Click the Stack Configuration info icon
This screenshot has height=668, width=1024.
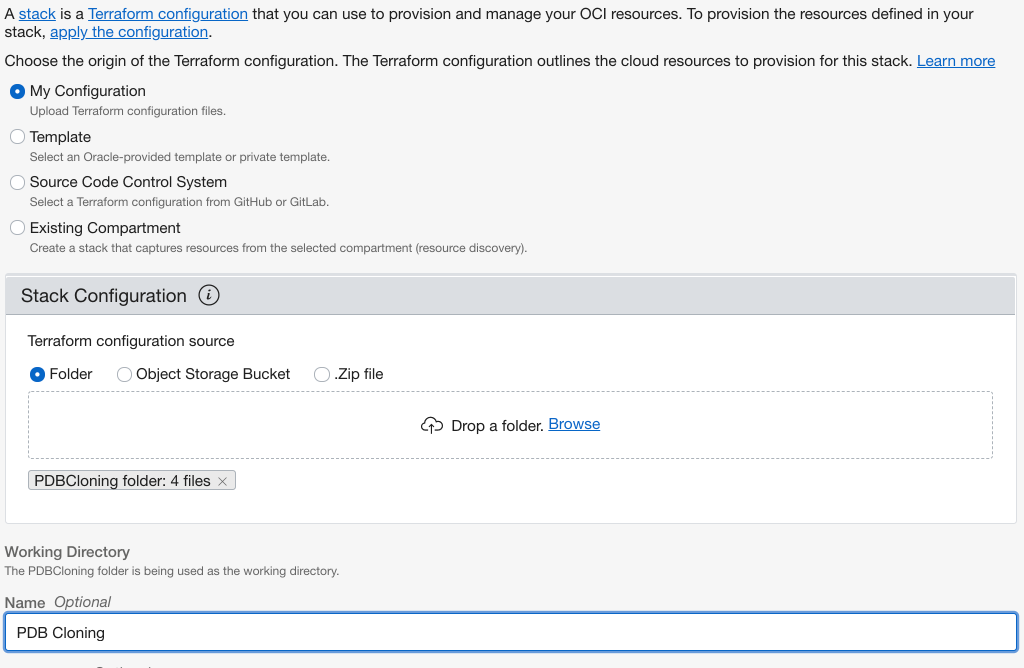coord(208,295)
